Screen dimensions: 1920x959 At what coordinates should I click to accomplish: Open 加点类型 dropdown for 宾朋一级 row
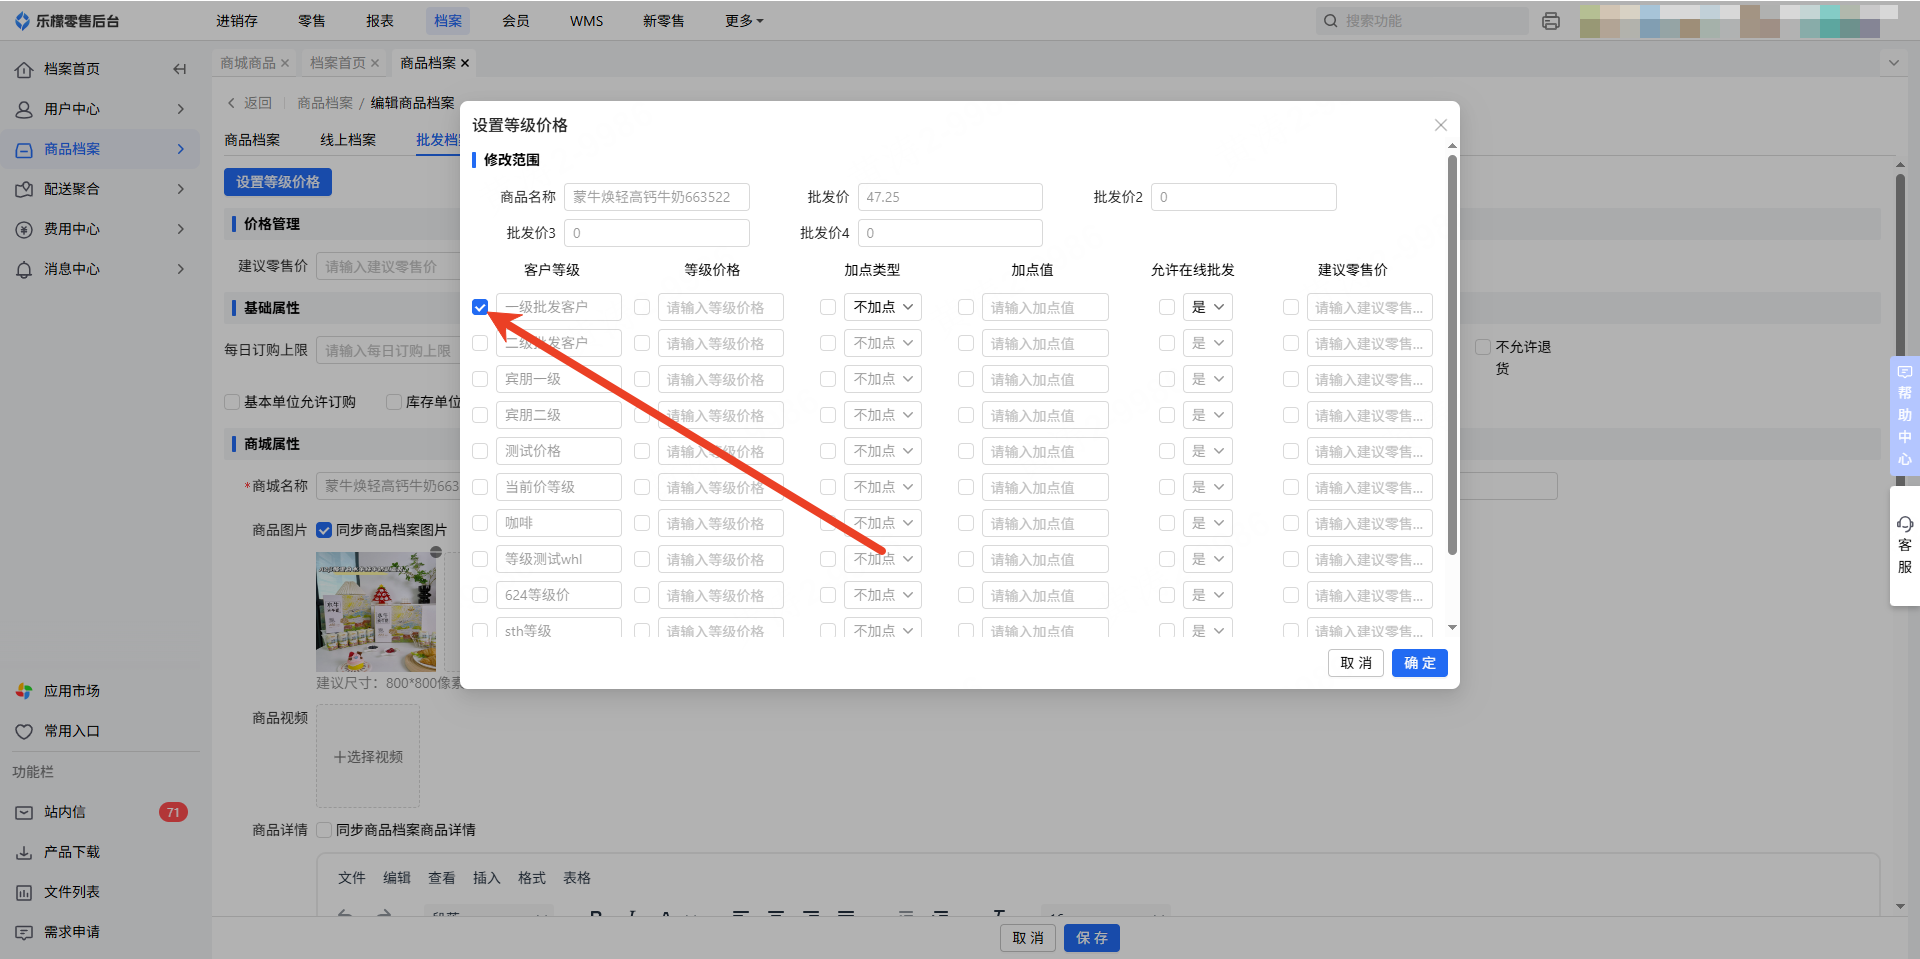pyautogui.click(x=883, y=379)
